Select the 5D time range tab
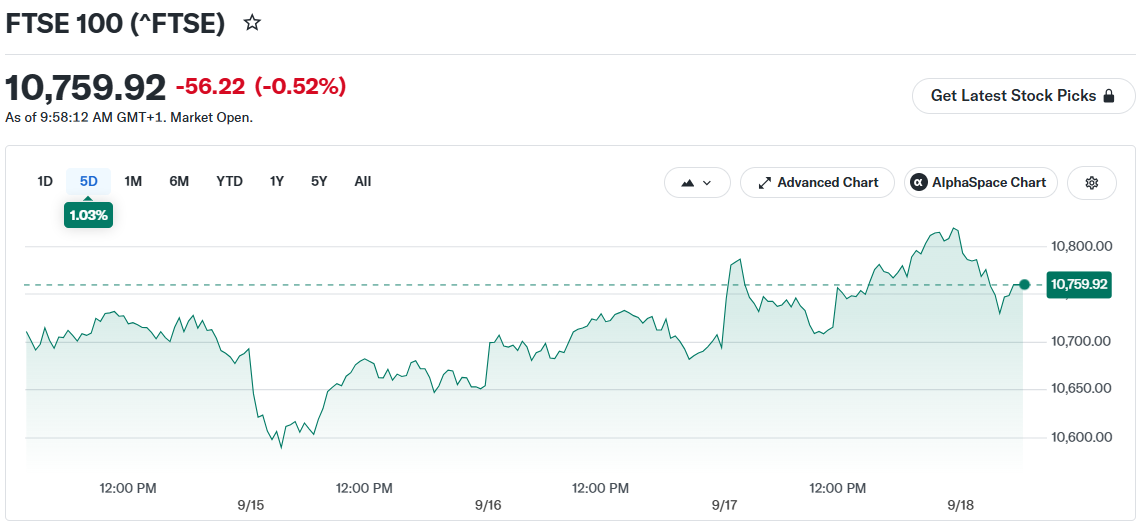The height and width of the screenshot is (521, 1140). tap(89, 182)
